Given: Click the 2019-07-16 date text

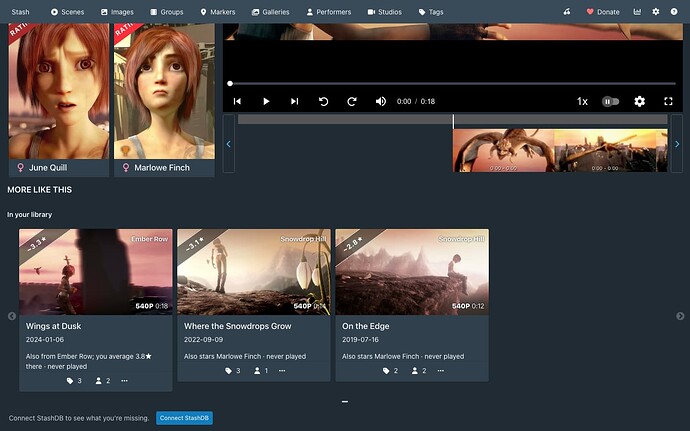Looking at the screenshot, I should point(360,339).
